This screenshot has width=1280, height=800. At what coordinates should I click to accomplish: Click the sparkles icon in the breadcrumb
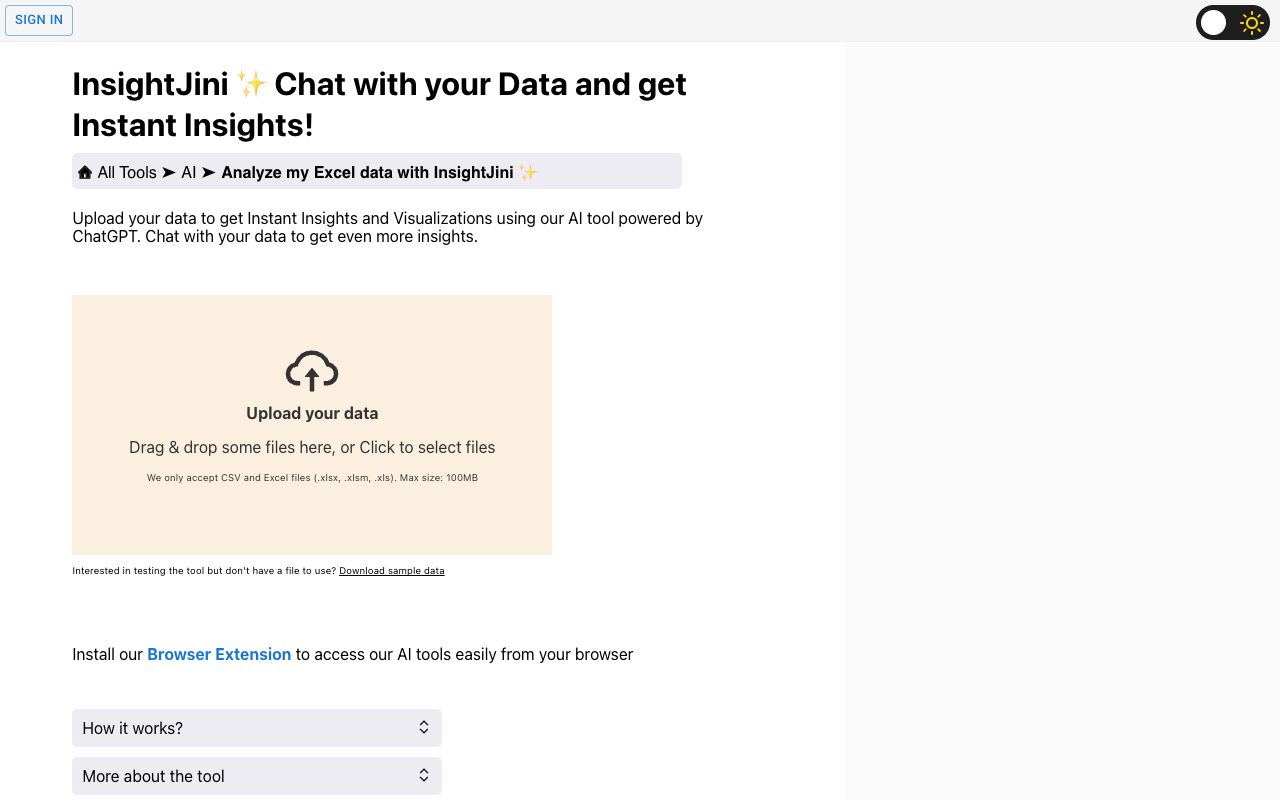[528, 172]
